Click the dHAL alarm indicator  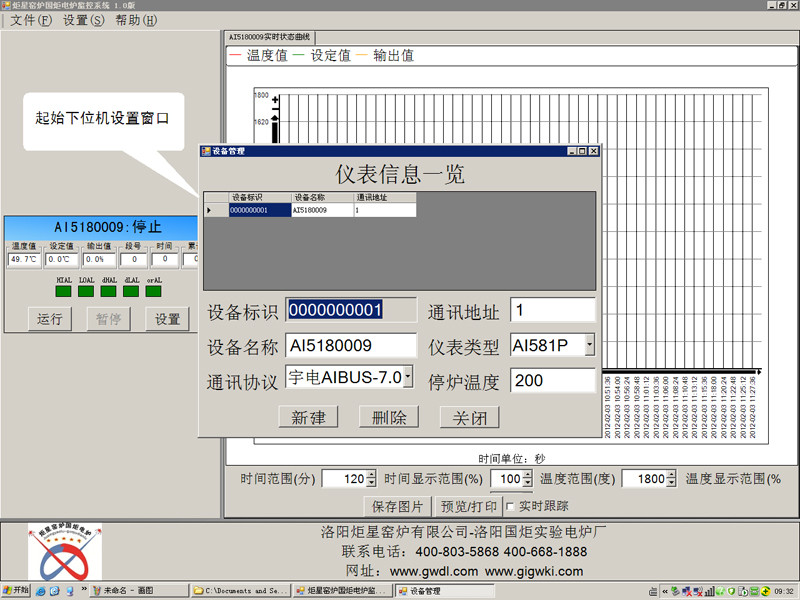click(x=109, y=291)
